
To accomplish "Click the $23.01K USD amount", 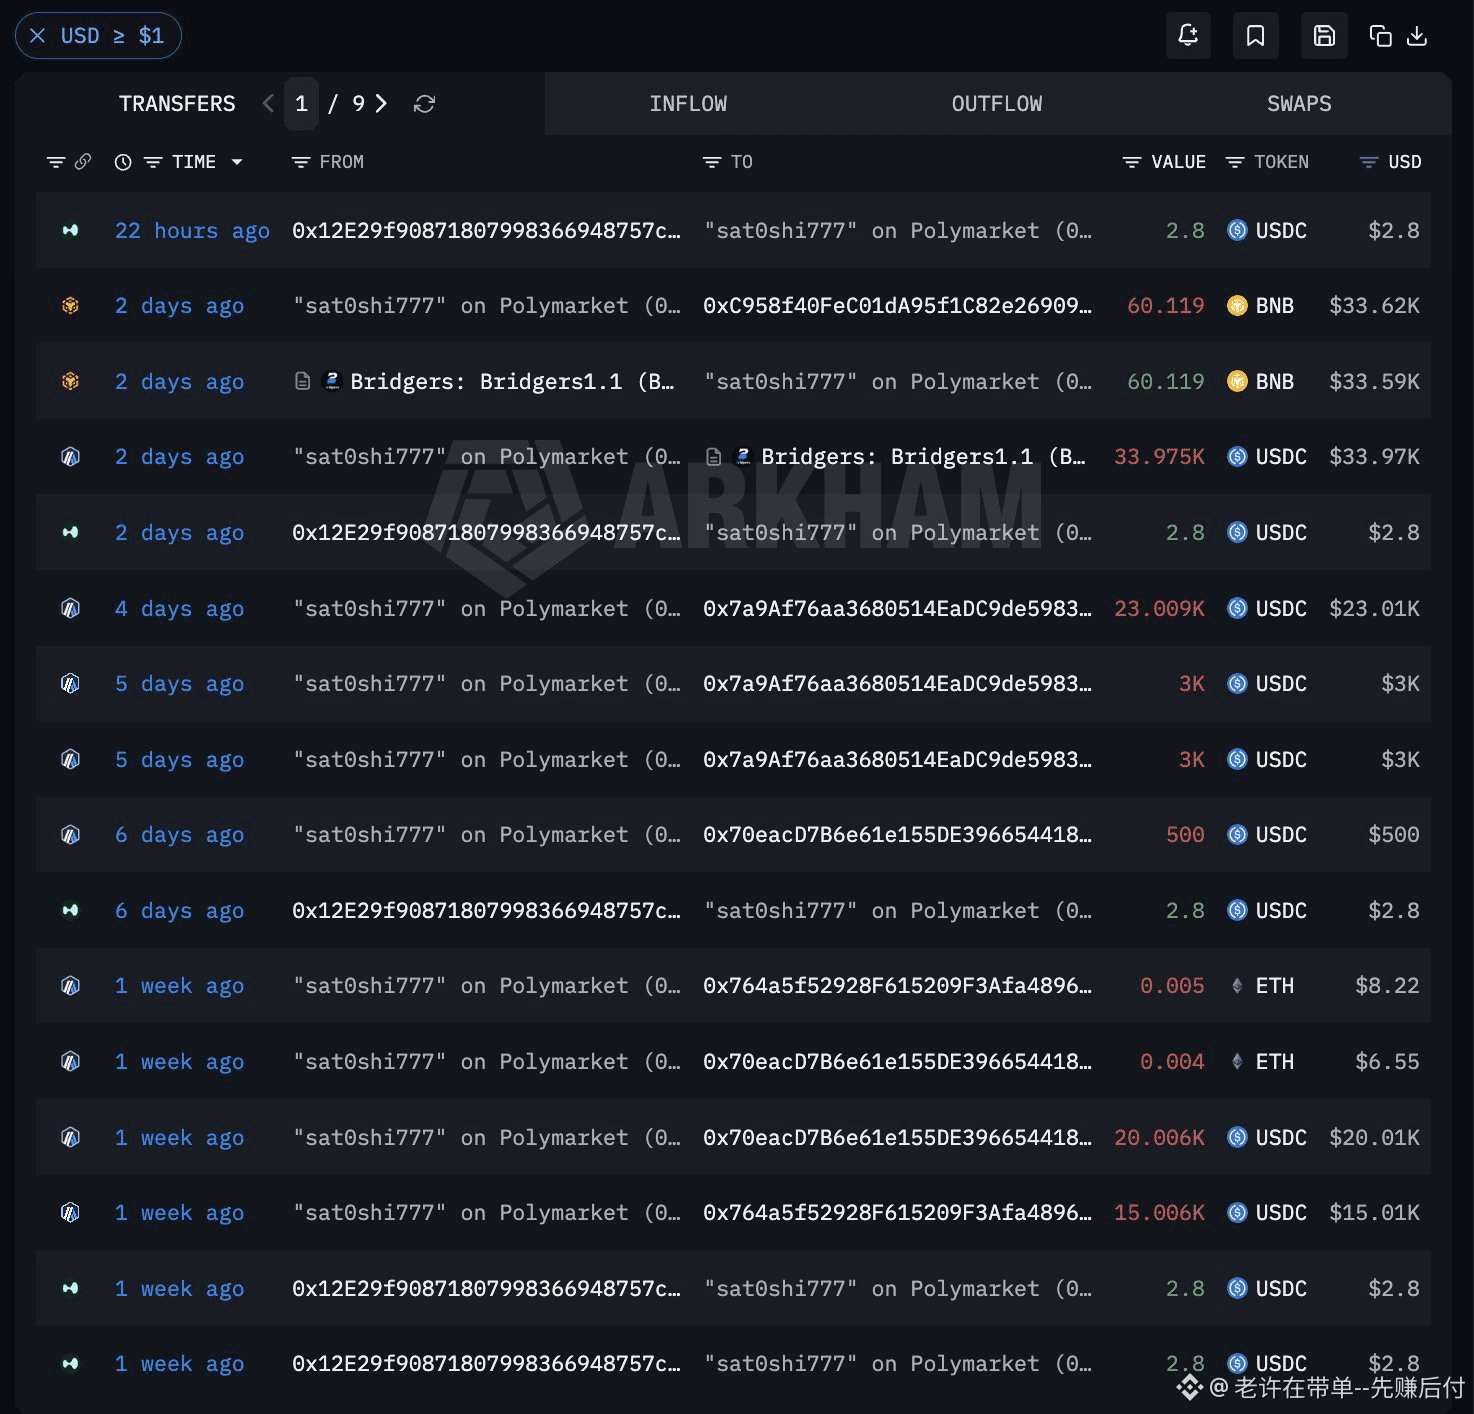I will 1374,608.
